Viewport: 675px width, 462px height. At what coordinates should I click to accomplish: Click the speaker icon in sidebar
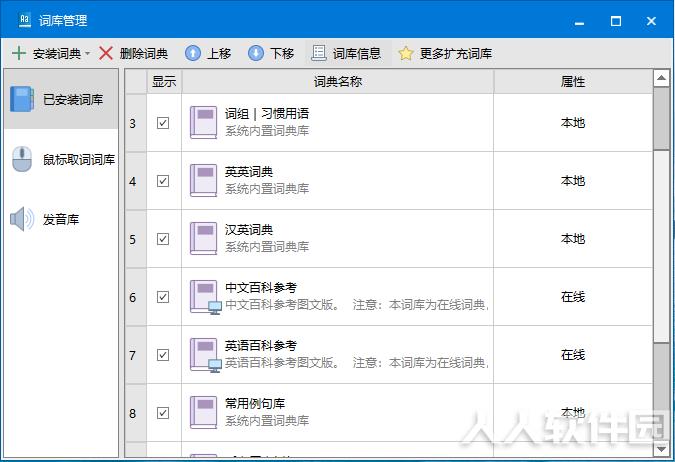pyautogui.click(x=22, y=219)
